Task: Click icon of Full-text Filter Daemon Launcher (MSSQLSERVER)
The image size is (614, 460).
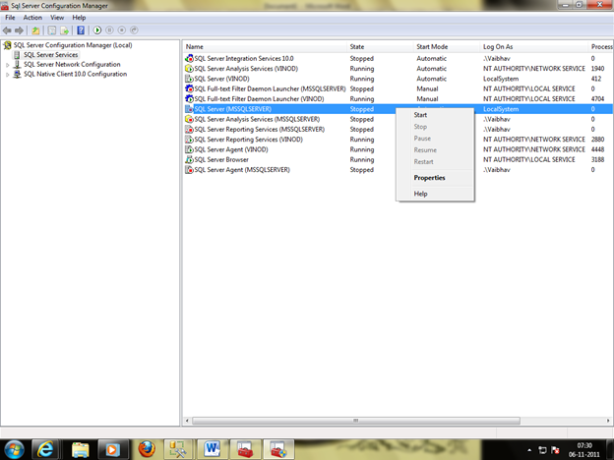Action: (x=189, y=89)
